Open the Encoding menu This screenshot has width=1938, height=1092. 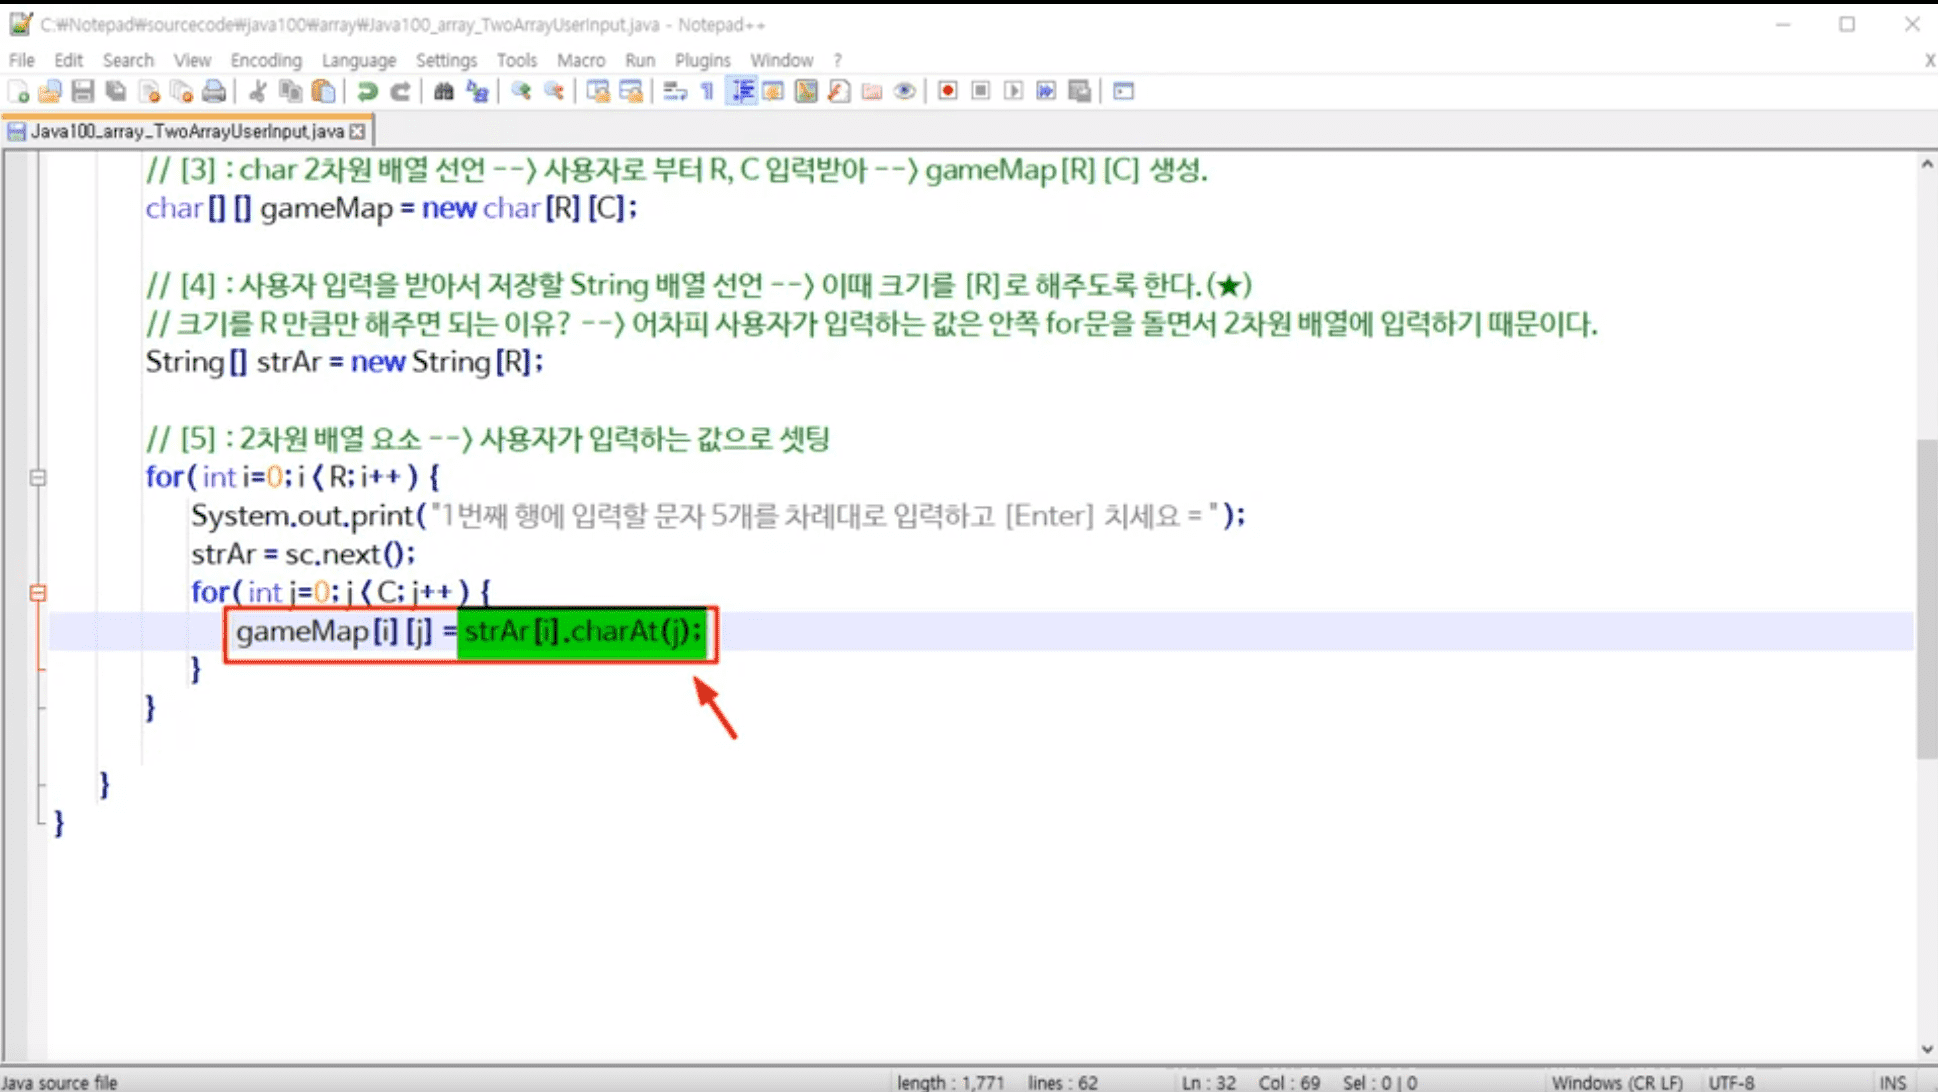pos(265,60)
